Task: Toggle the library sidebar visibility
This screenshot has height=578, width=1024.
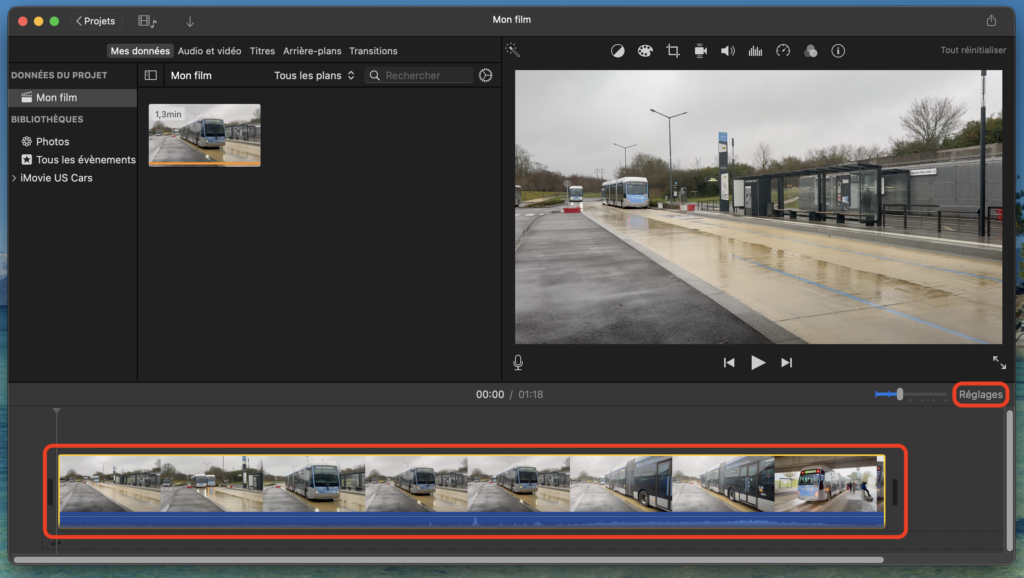Action: tap(151, 75)
